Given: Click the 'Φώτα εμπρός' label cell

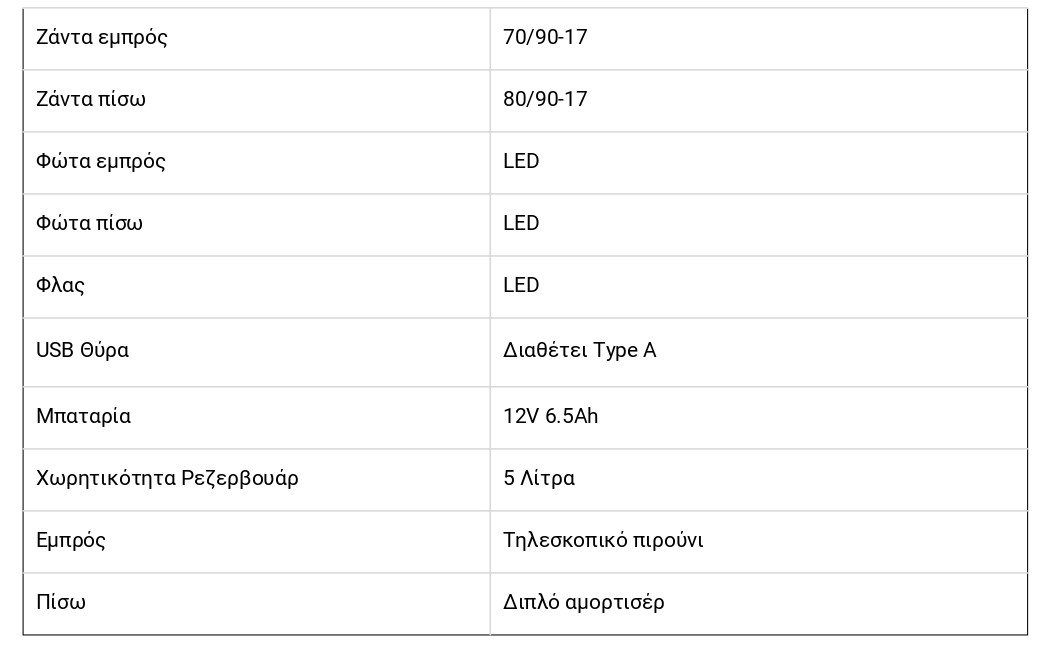Looking at the screenshot, I should tap(101, 161).
